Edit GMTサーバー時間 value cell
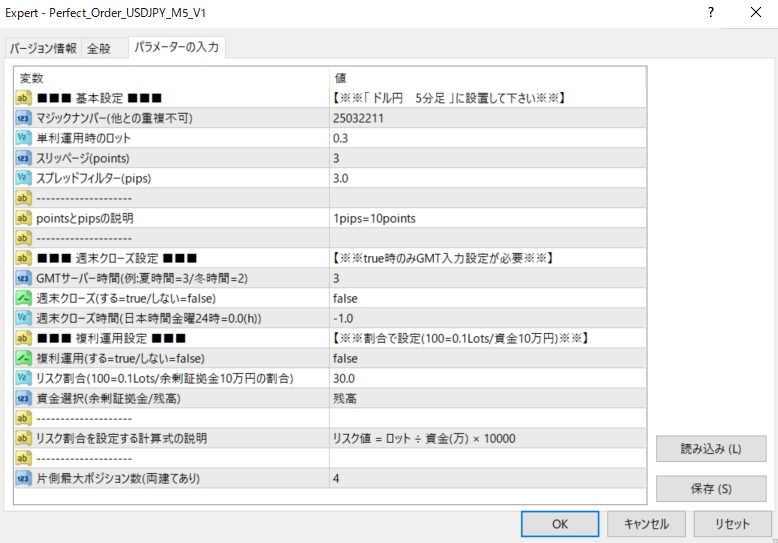This screenshot has height=543, width=778. coord(488,278)
